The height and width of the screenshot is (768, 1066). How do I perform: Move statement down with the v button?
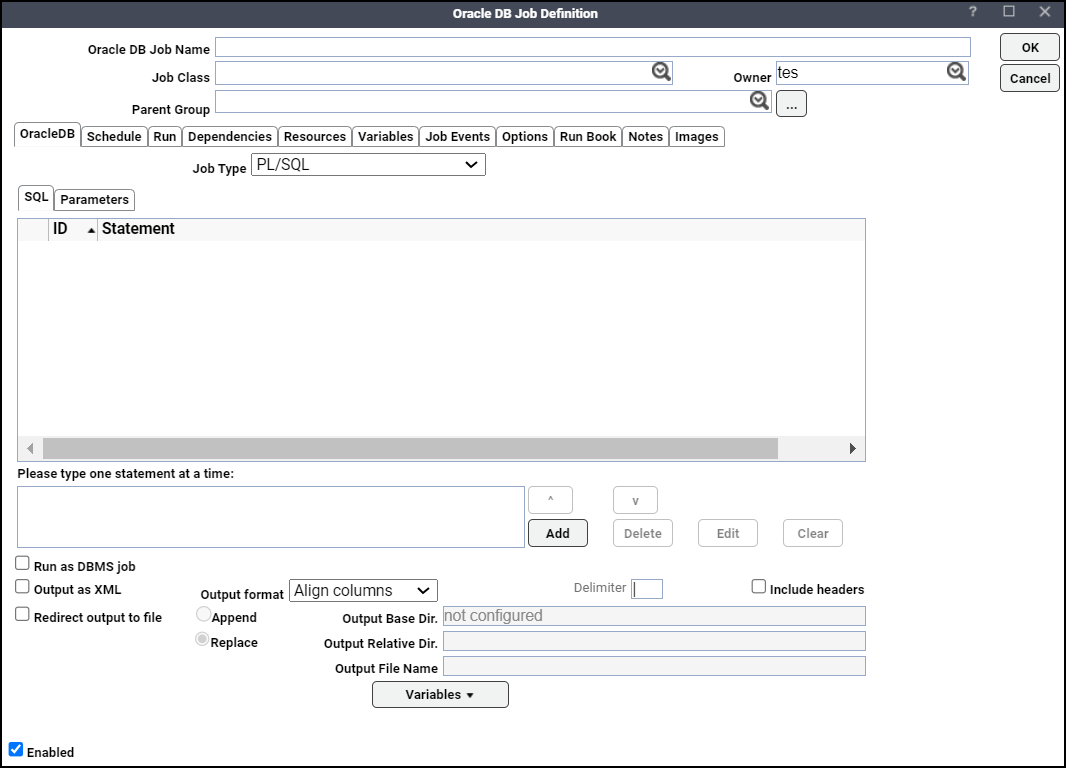[635, 500]
